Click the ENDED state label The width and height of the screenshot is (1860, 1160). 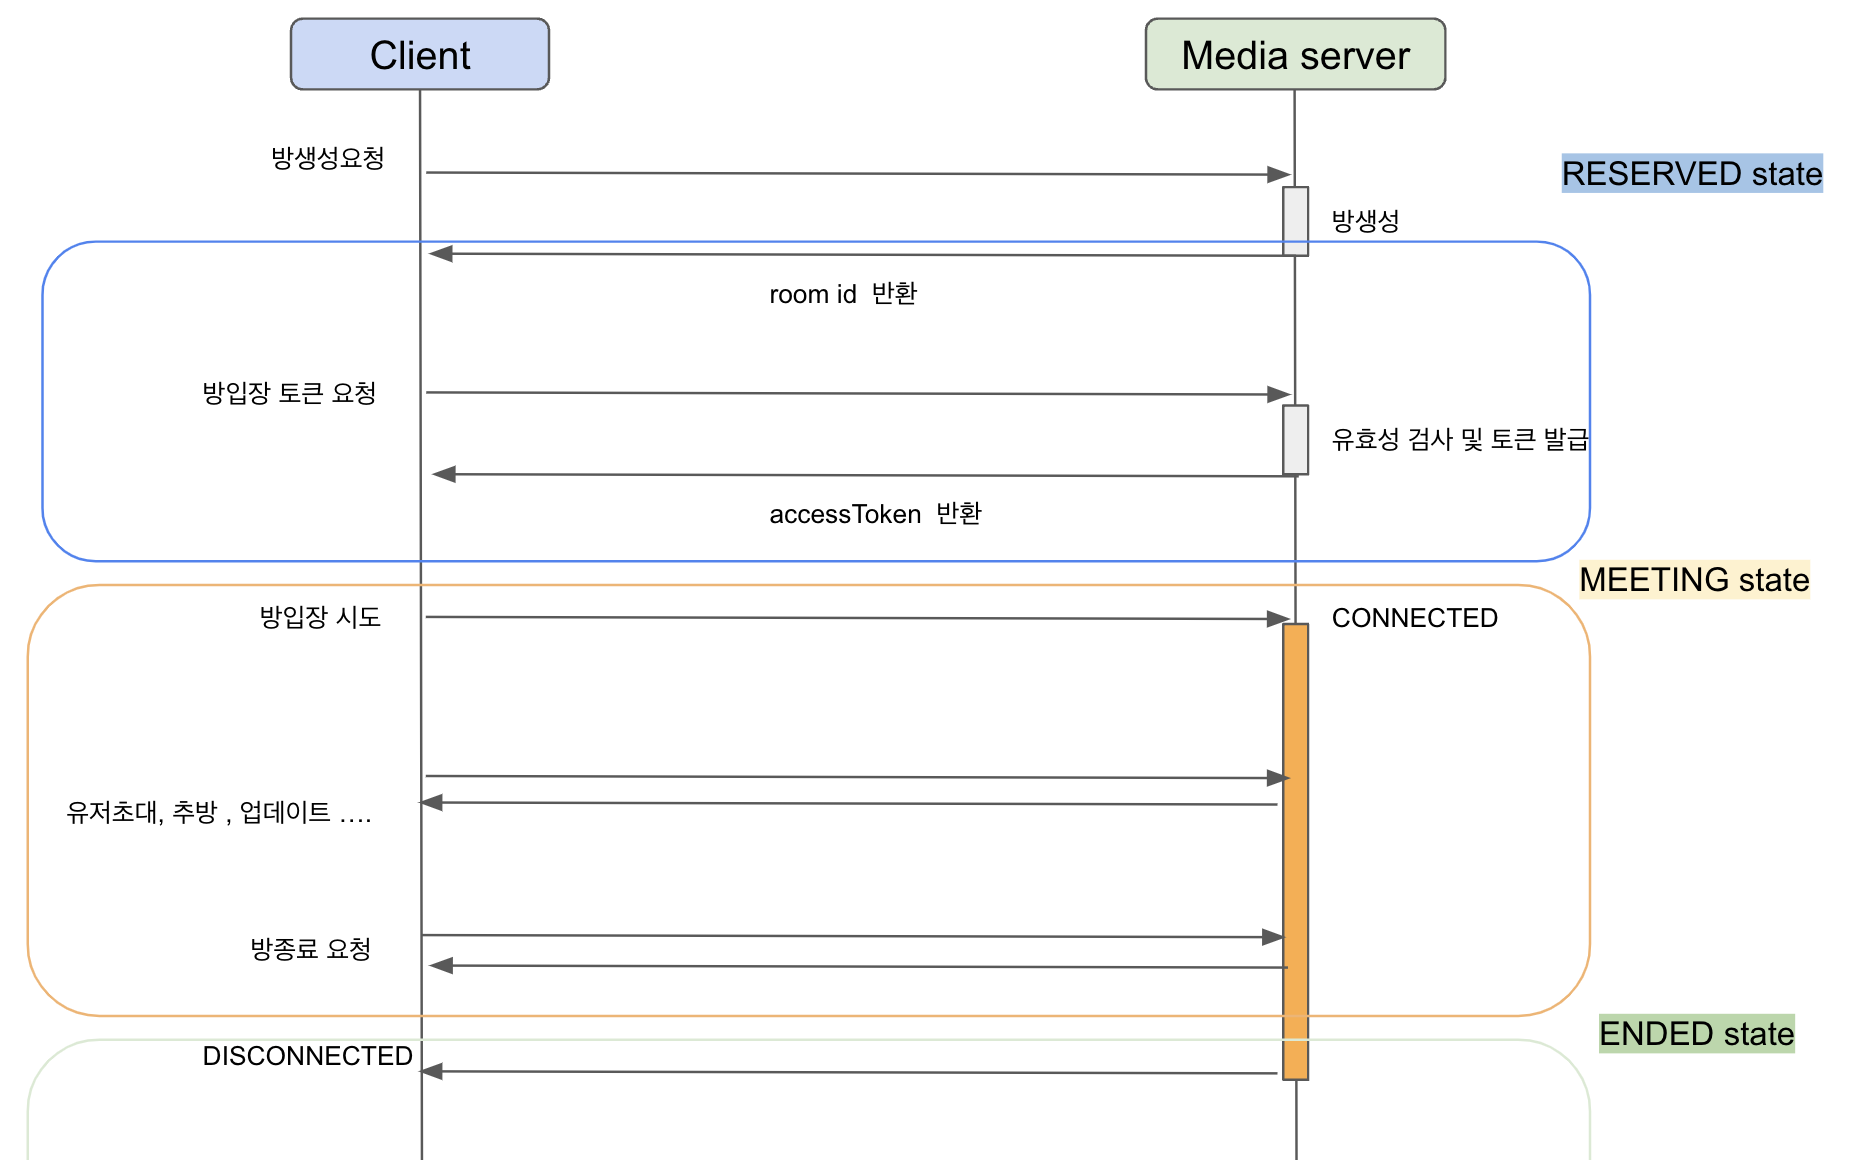1696,1033
